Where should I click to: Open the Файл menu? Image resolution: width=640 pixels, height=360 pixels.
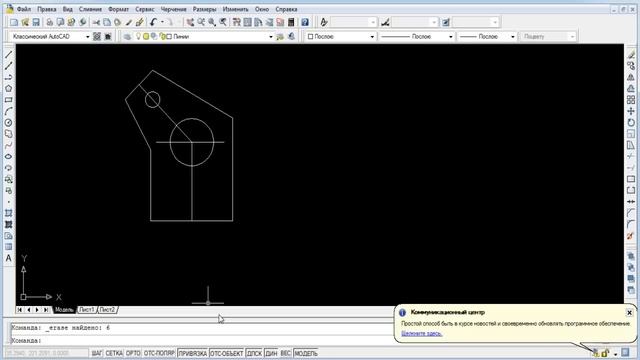[x=24, y=9]
